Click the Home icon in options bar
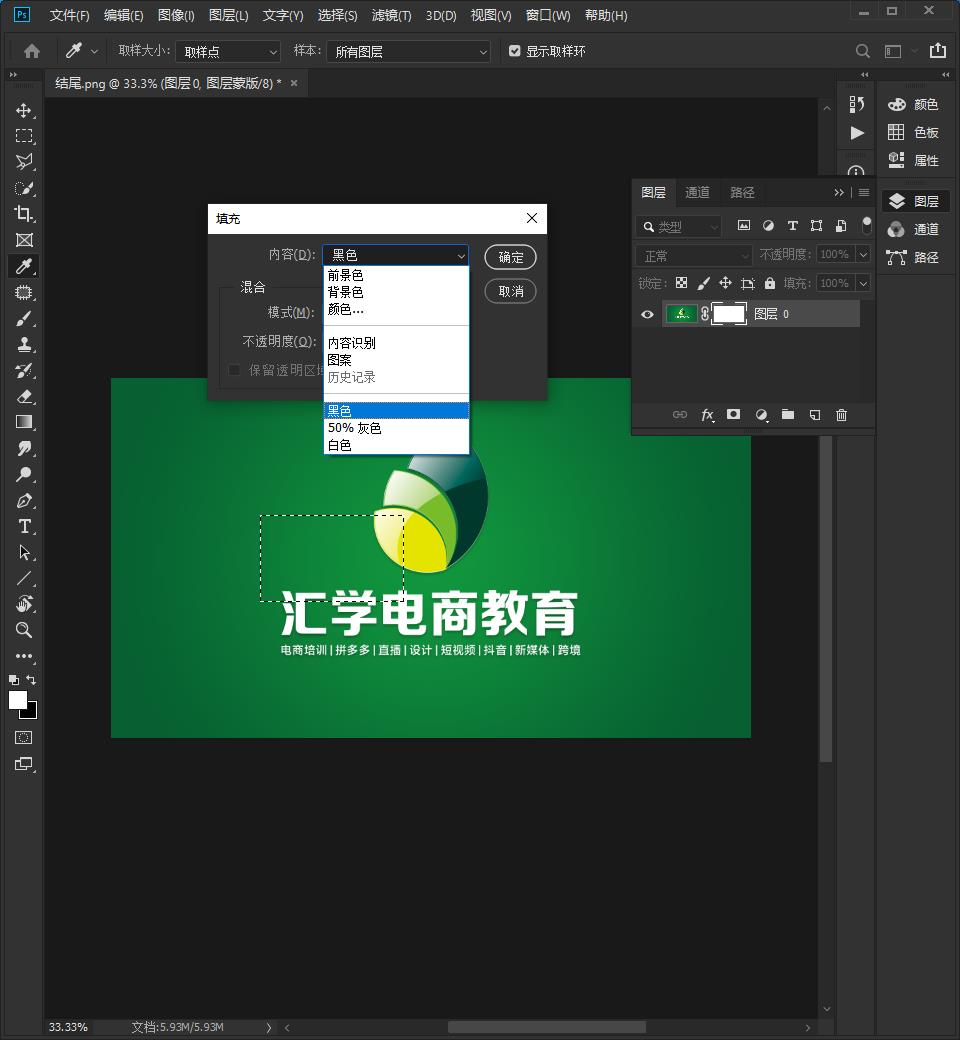960x1040 pixels. [x=32, y=51]
